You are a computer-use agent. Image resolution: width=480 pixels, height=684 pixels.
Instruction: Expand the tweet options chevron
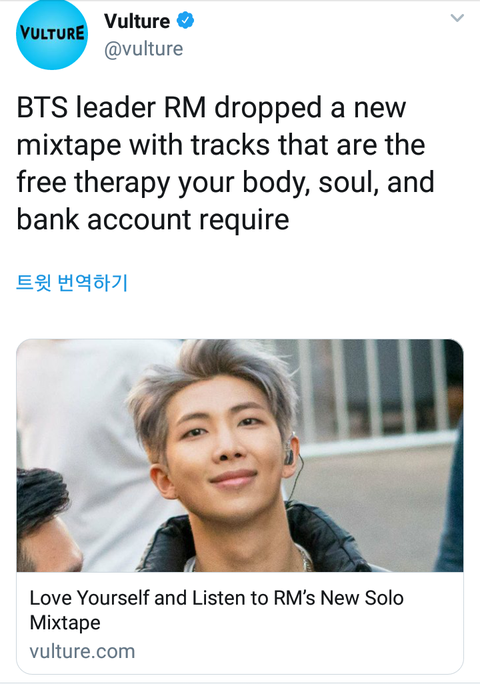[x=457, y=18]
